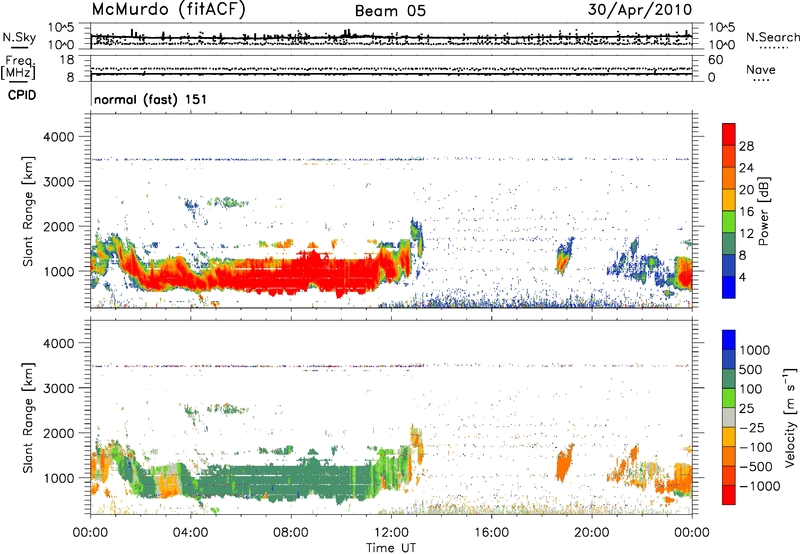Select the Freq. [MHz] axis label
This screenshot has width=800, height=554.
point(18,68)
